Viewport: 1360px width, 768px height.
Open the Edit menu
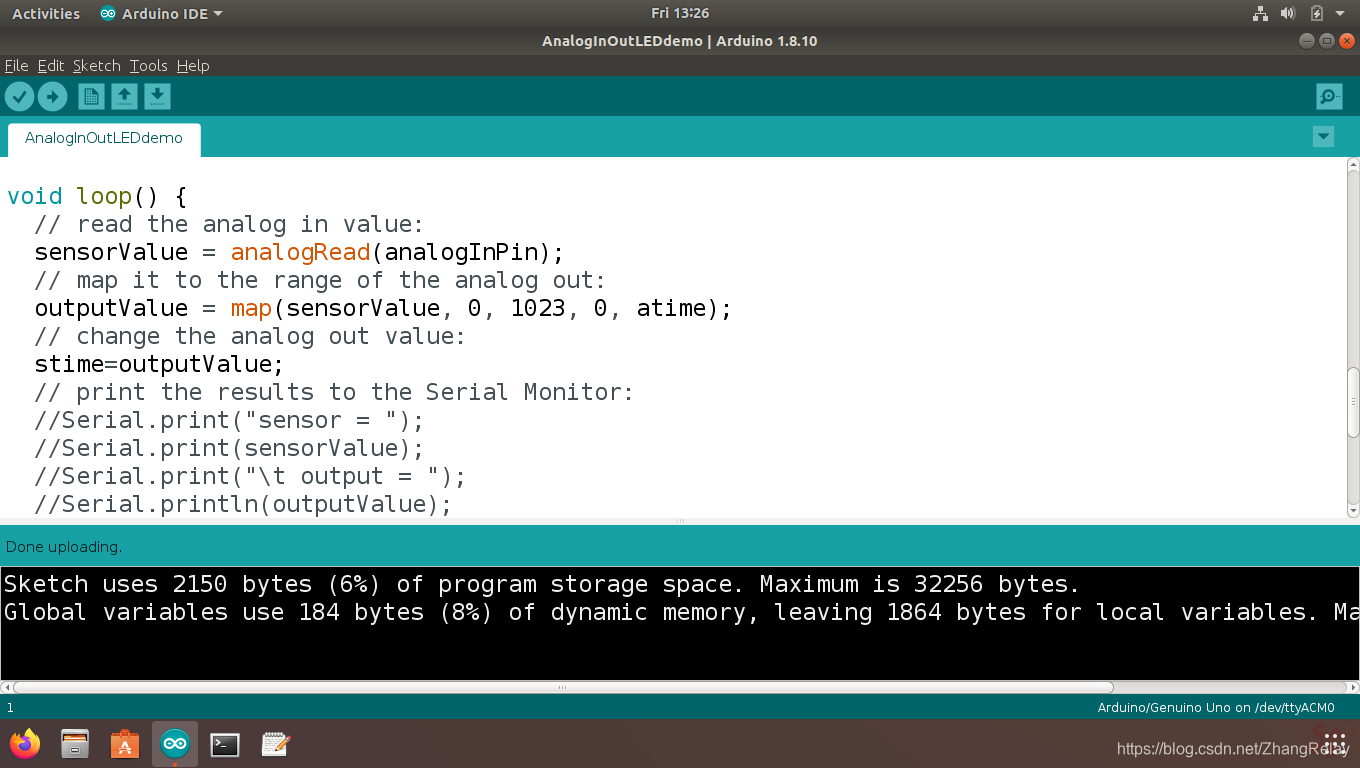(51, 65)
